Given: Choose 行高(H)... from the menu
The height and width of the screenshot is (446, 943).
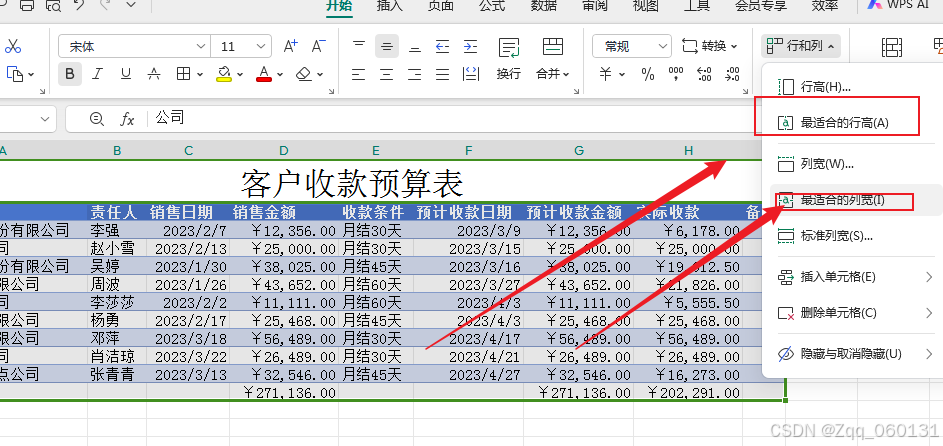Looking at the screenshot, I should point(849,87).
